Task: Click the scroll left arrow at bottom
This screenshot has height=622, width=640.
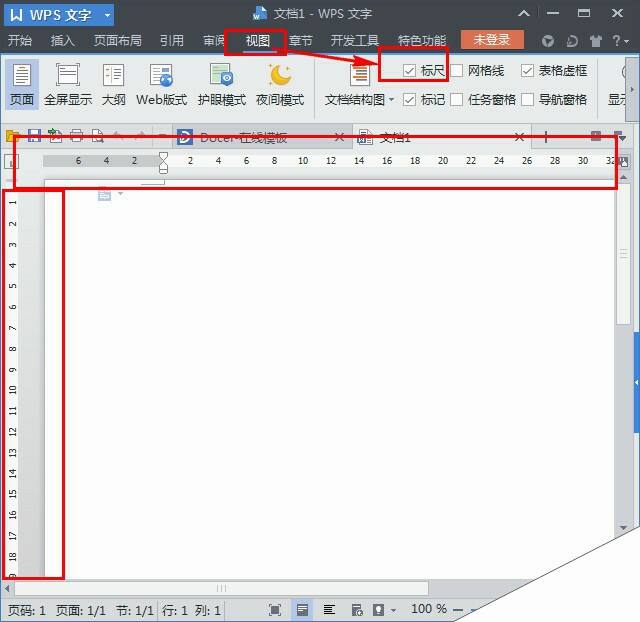Action: (7, 588)
